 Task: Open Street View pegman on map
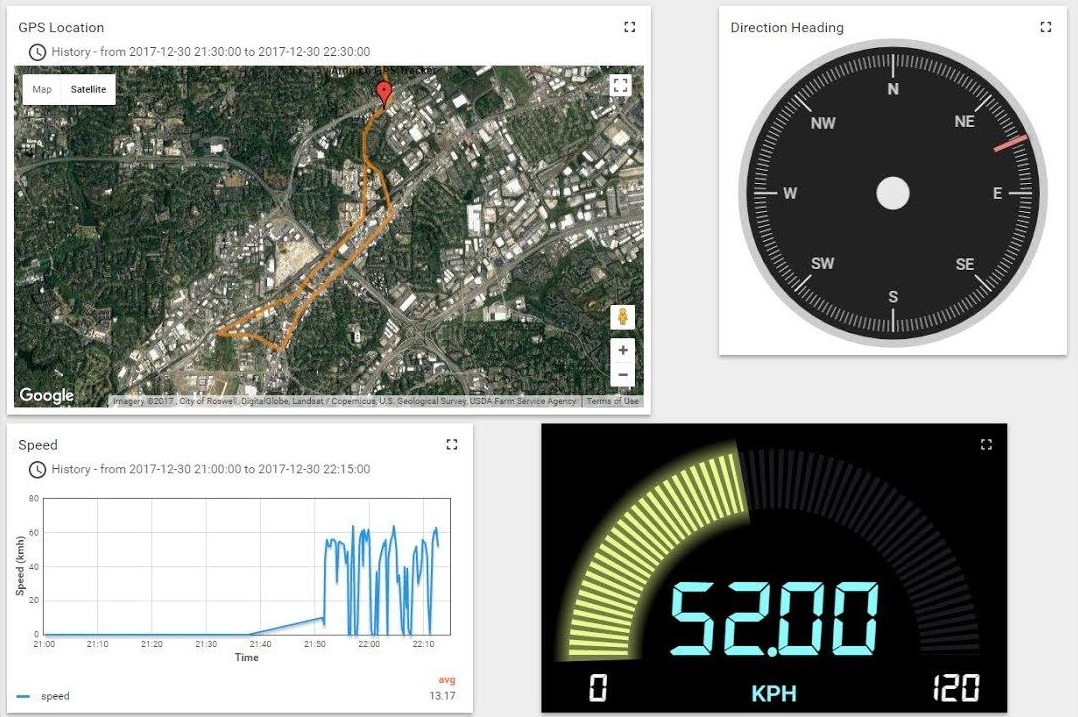622,317
